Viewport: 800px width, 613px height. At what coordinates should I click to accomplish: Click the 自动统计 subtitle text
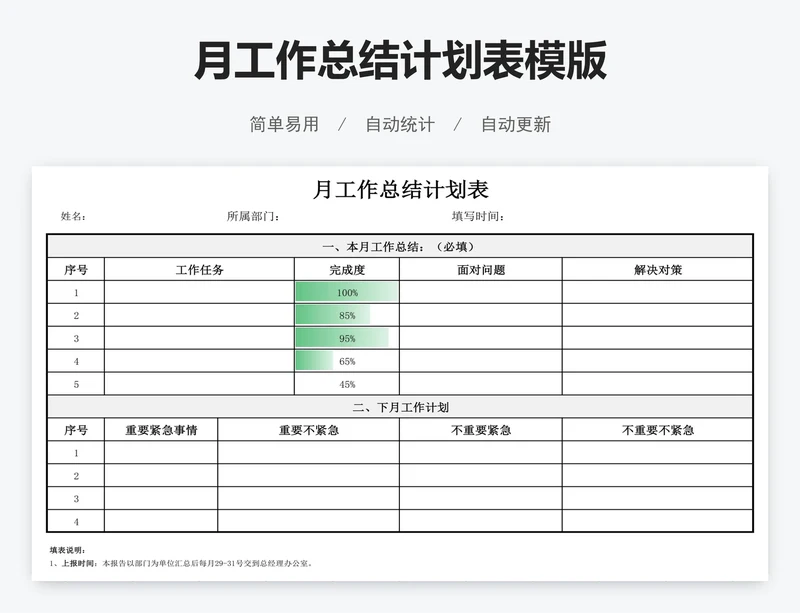[x=400, y=125]
